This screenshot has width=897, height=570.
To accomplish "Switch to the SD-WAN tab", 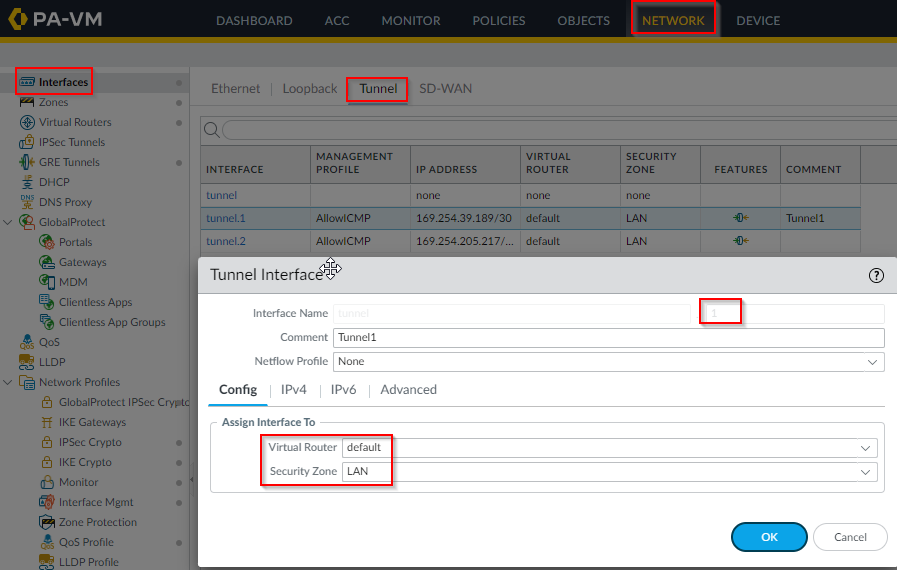I will tap(446, 89).
